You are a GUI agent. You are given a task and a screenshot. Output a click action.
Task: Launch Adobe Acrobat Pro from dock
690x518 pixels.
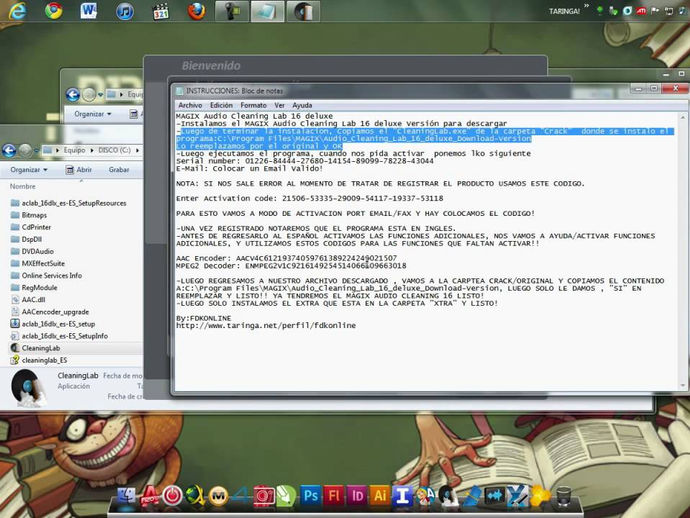[149, 496]
